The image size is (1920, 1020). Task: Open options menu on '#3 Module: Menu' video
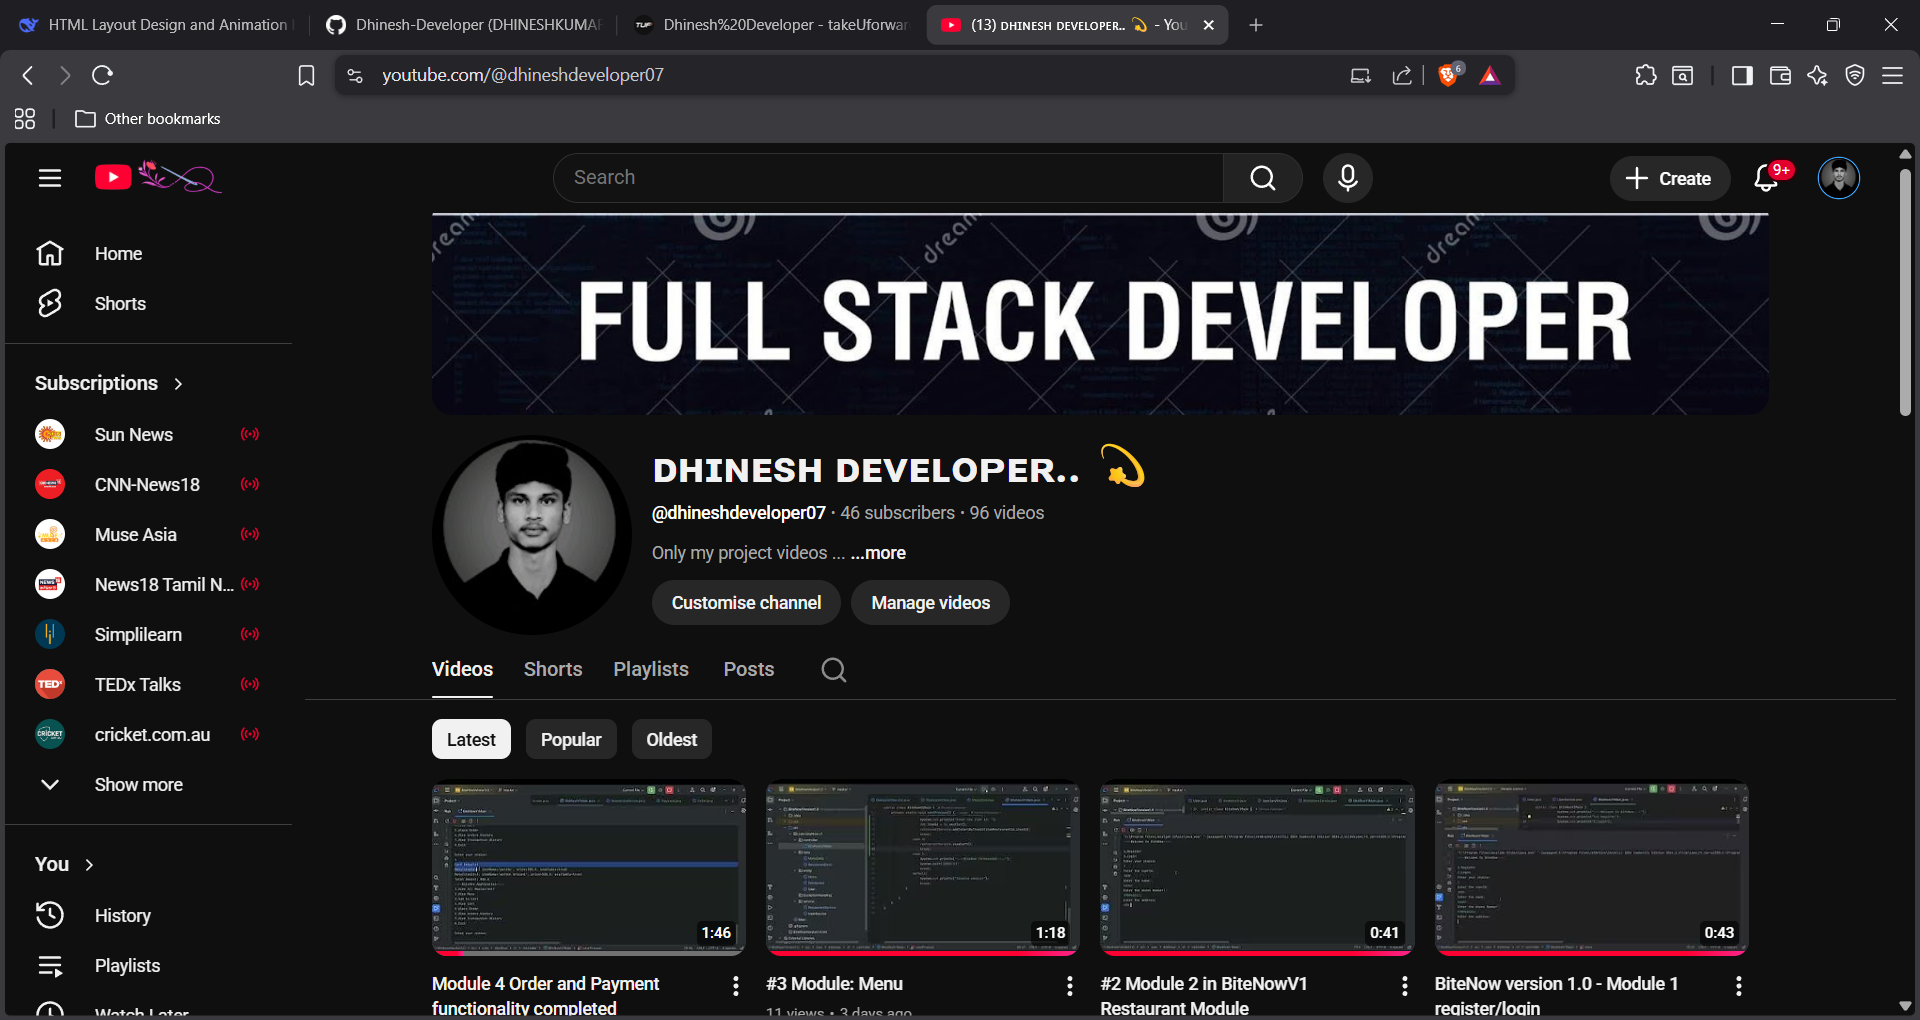click(x=1068, y=986)
